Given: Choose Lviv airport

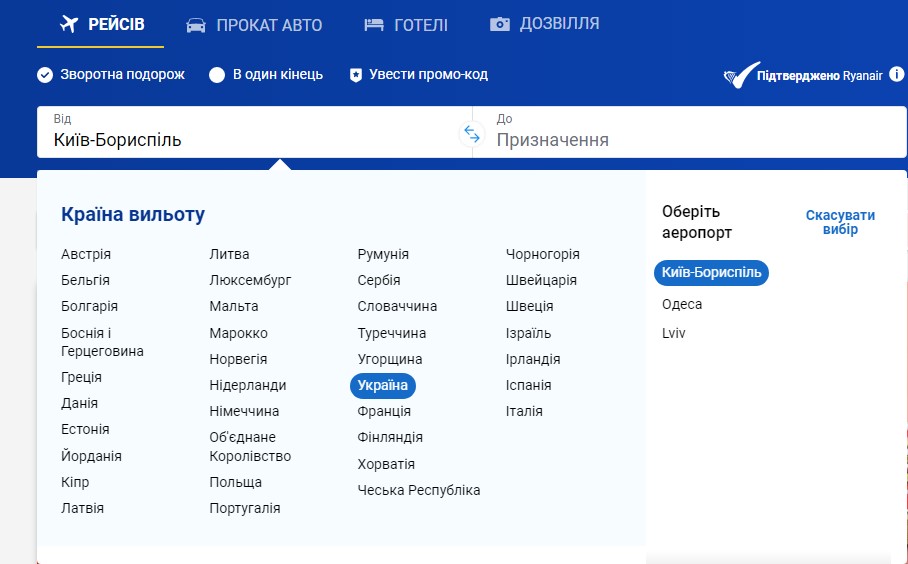Looking at the screenshot, I should click(x=673, y=333).
